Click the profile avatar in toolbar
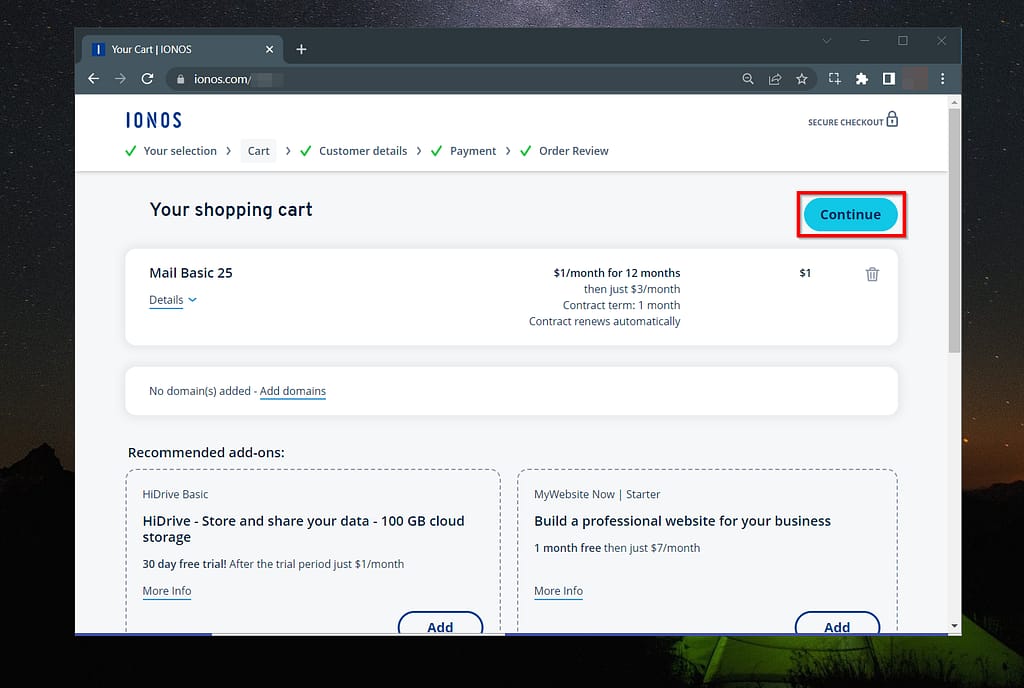This screenshot has width=1024, height=688. 915,79
